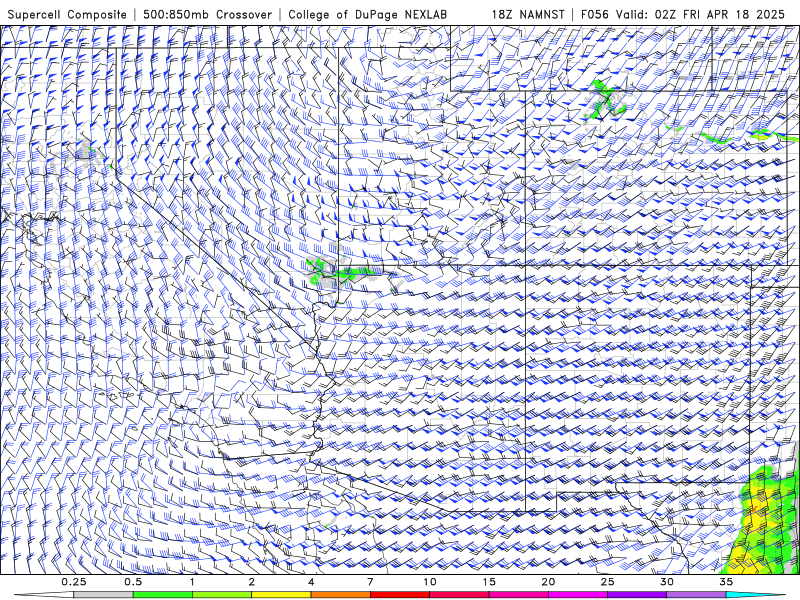Screen dimensions: 800x600
Task: Click the legend value 30
Action: (667, 582)
